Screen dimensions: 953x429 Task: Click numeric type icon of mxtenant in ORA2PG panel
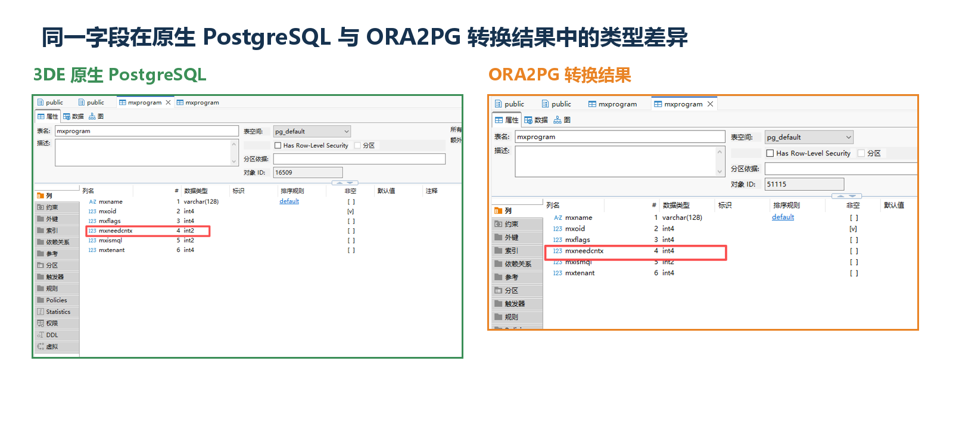coord(557,273)
